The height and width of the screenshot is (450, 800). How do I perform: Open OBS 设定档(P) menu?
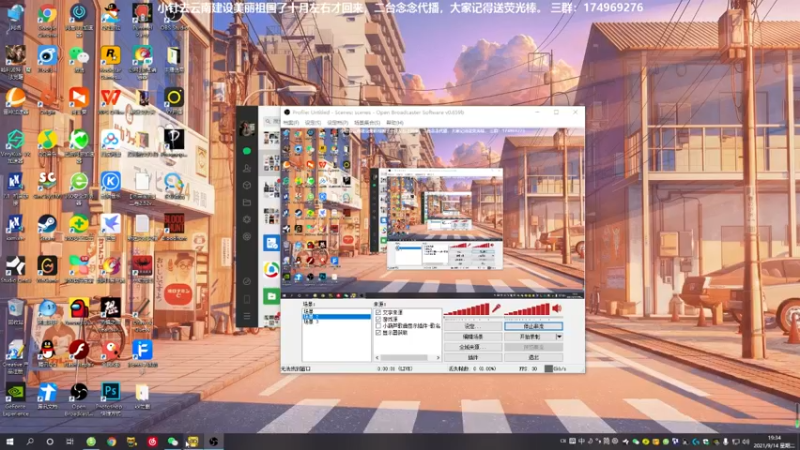click(337, 123)
